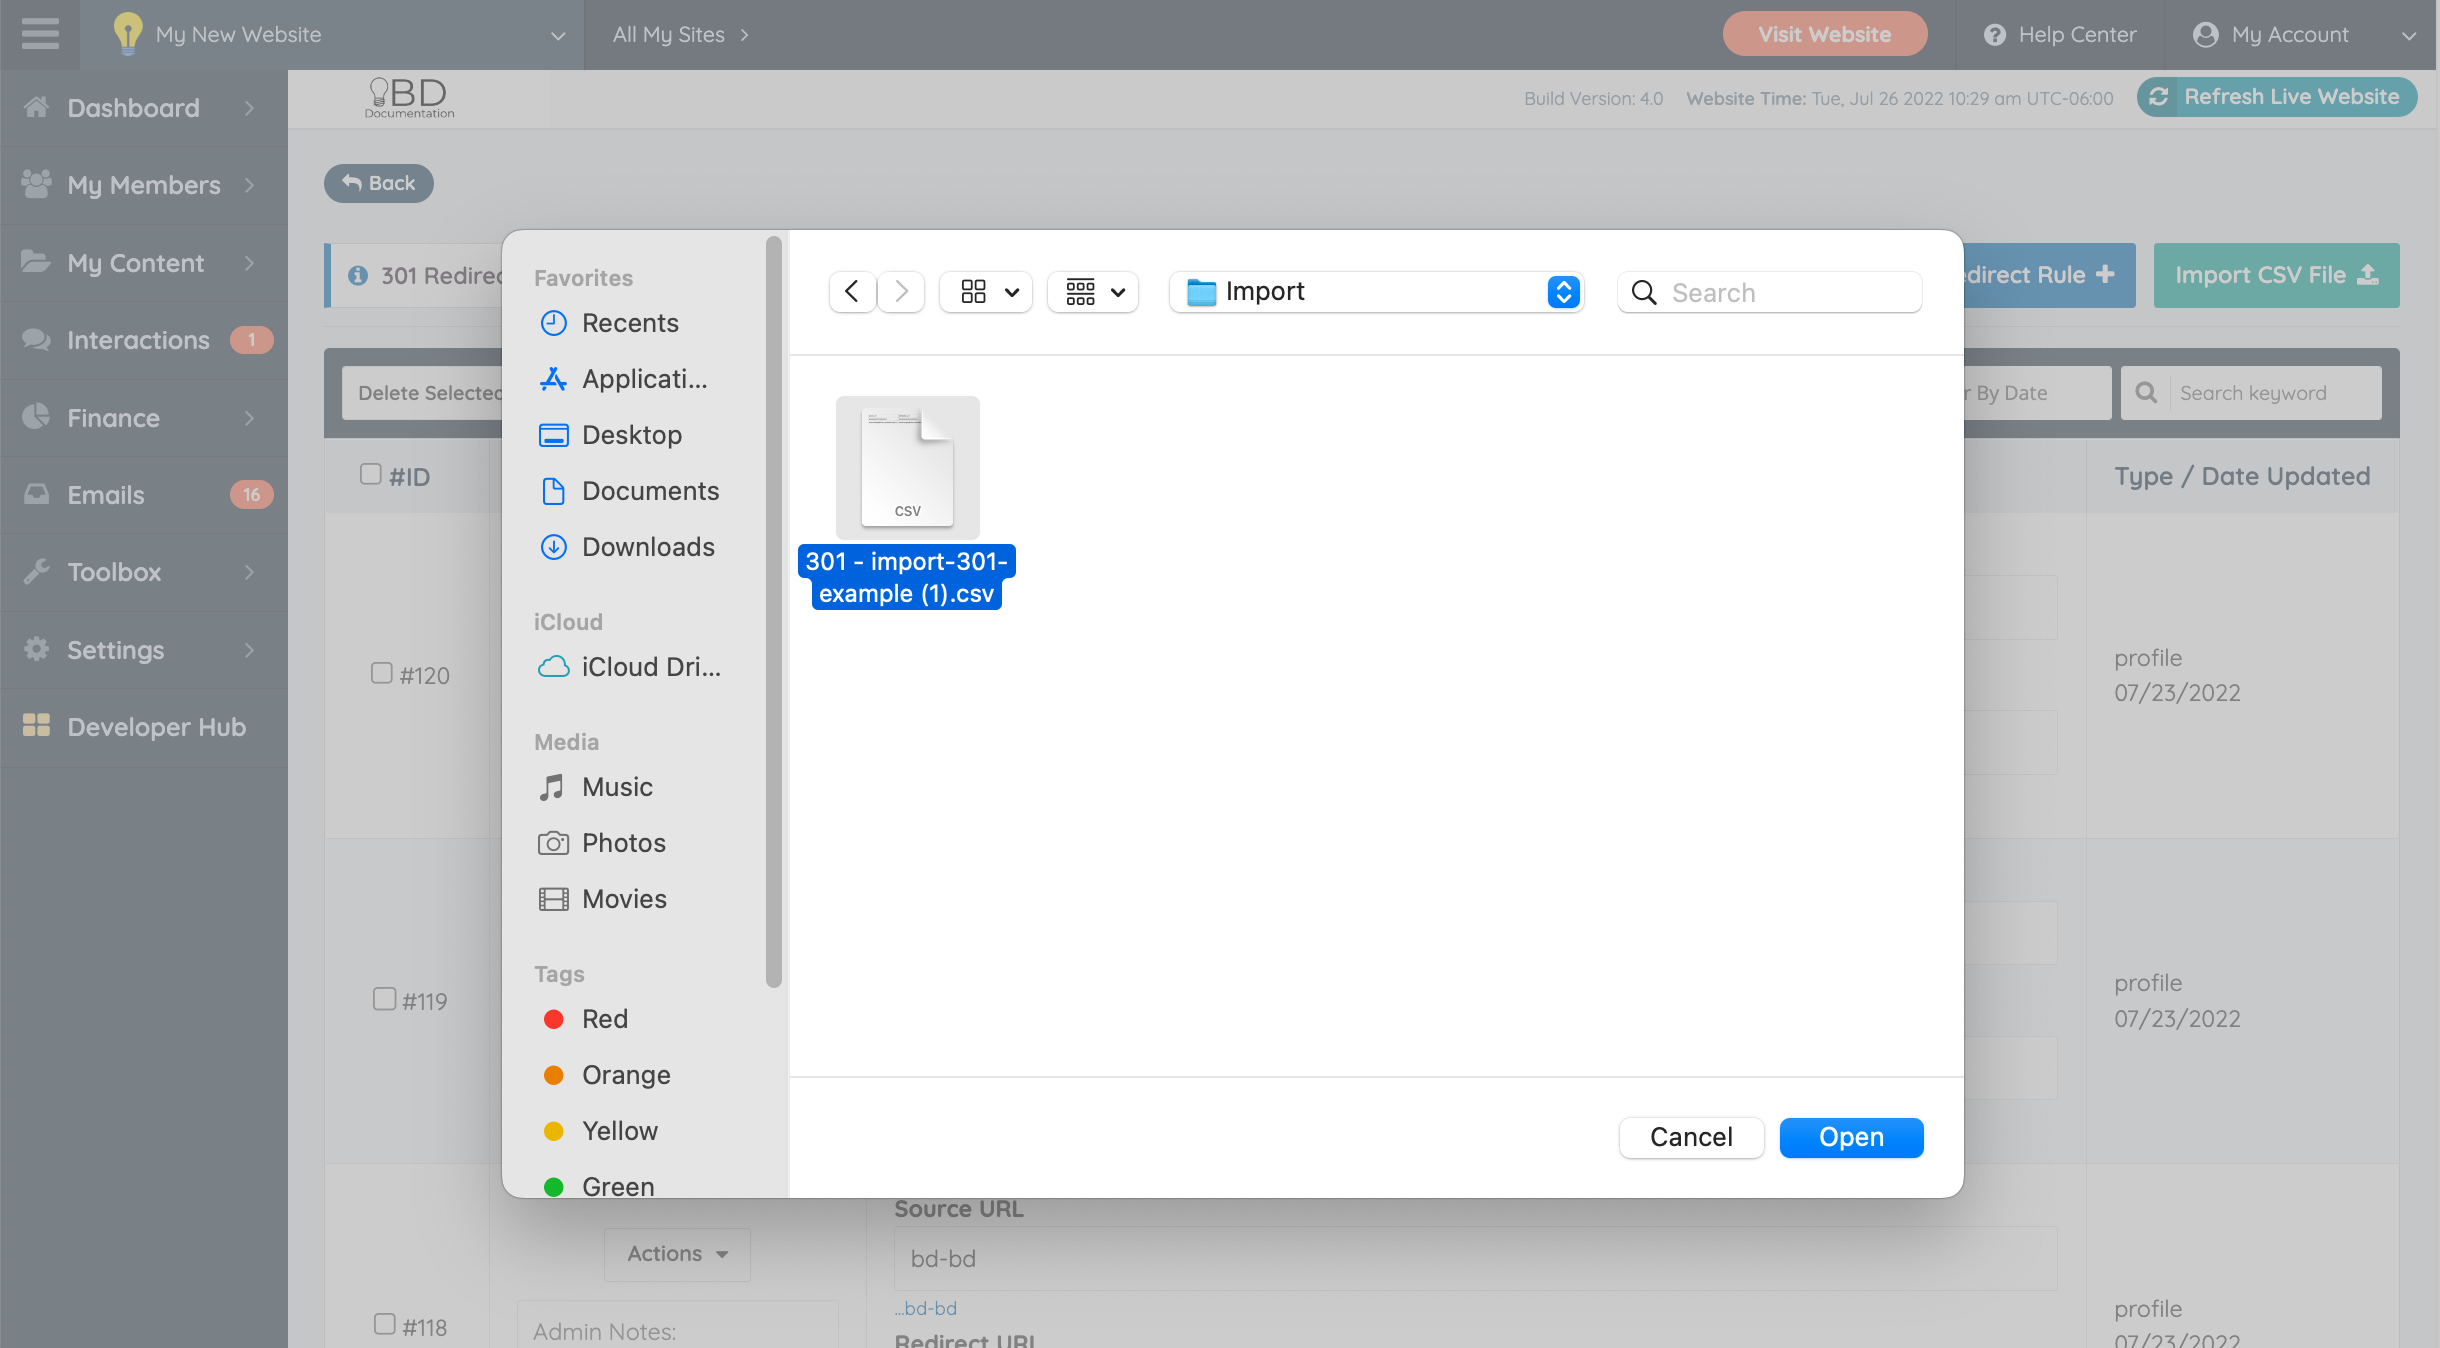
Task: Check the box for redirect #120
Action: (x=381, y=673)
